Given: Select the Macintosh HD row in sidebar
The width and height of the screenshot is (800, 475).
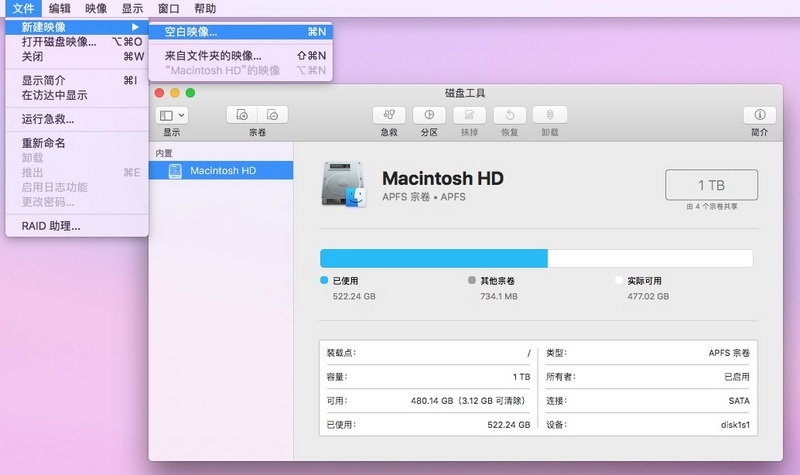Looking at the screenshot, I should point(221,170).
